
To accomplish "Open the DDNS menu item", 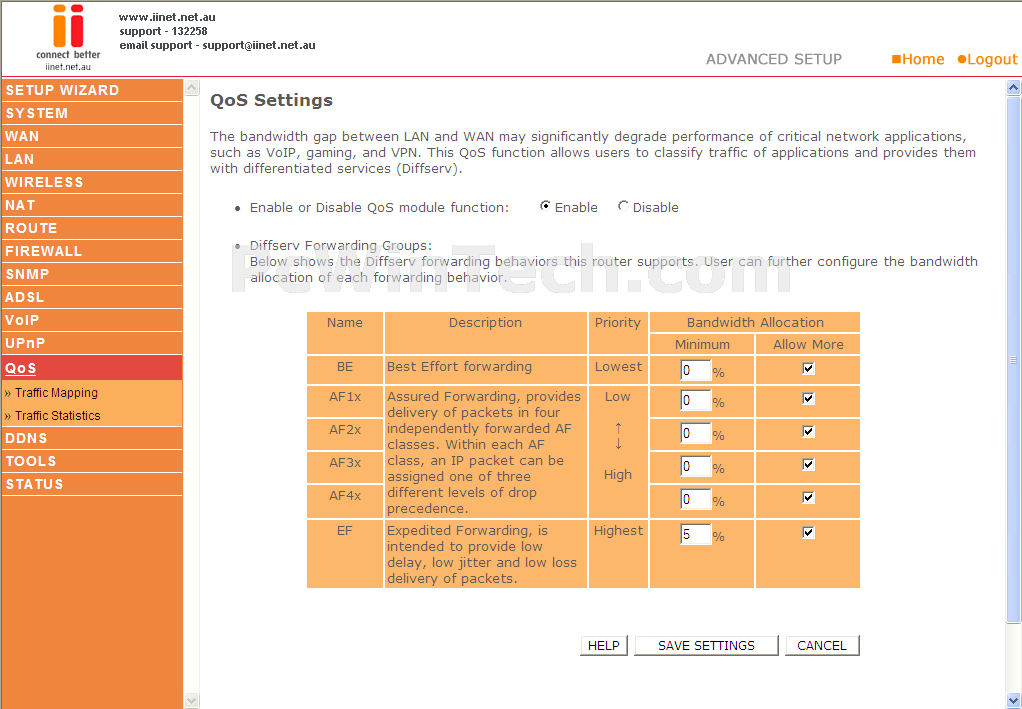I will [92, 438].
